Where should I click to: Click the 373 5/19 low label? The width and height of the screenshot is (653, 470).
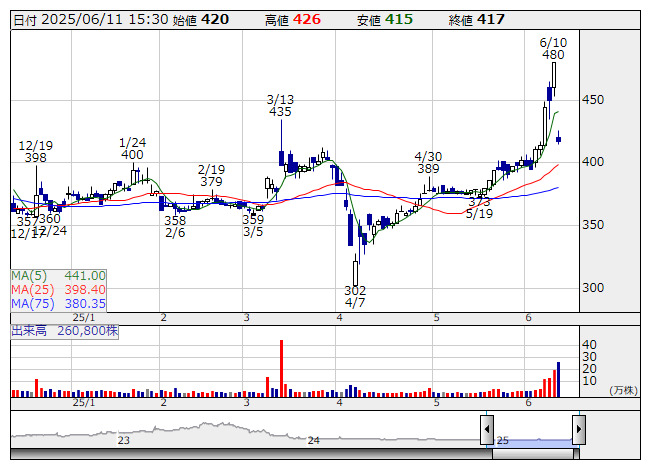479,208
